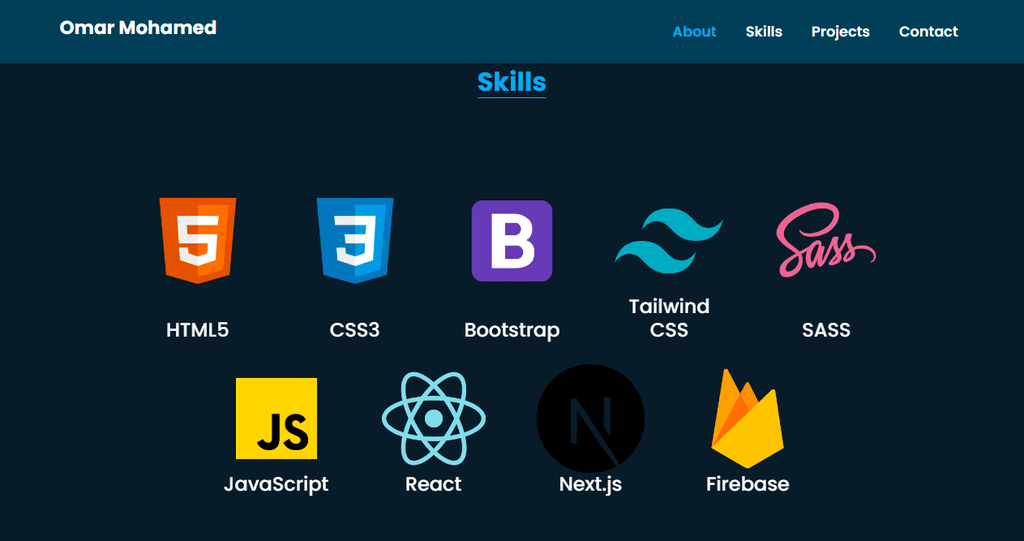Click the black Next.js circle logo

click(x=590, y=418)
